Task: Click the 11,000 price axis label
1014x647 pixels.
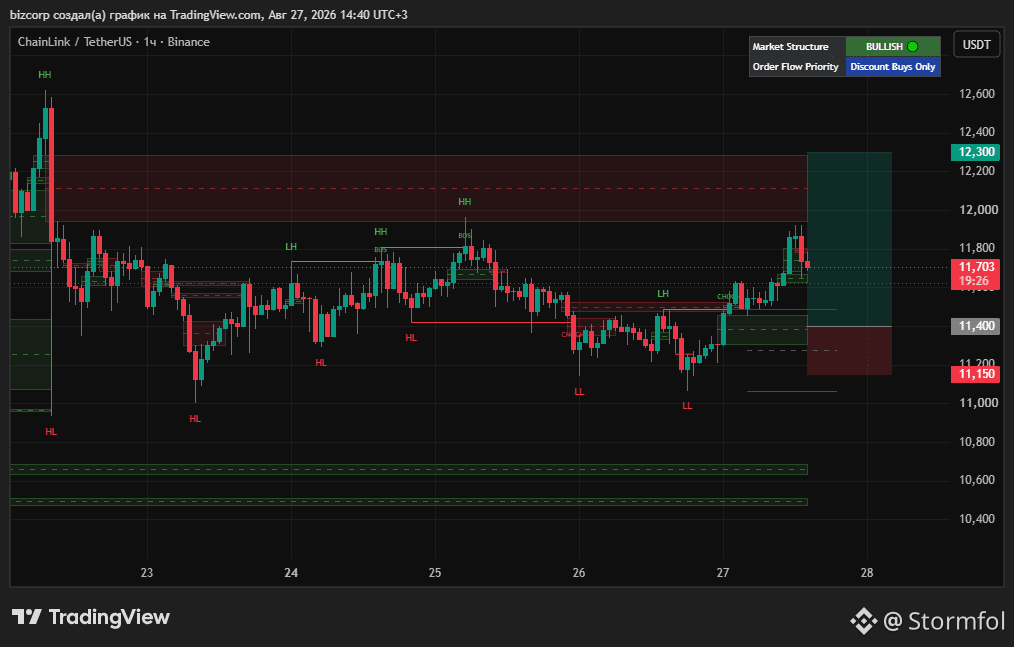Action: point(978,402)
